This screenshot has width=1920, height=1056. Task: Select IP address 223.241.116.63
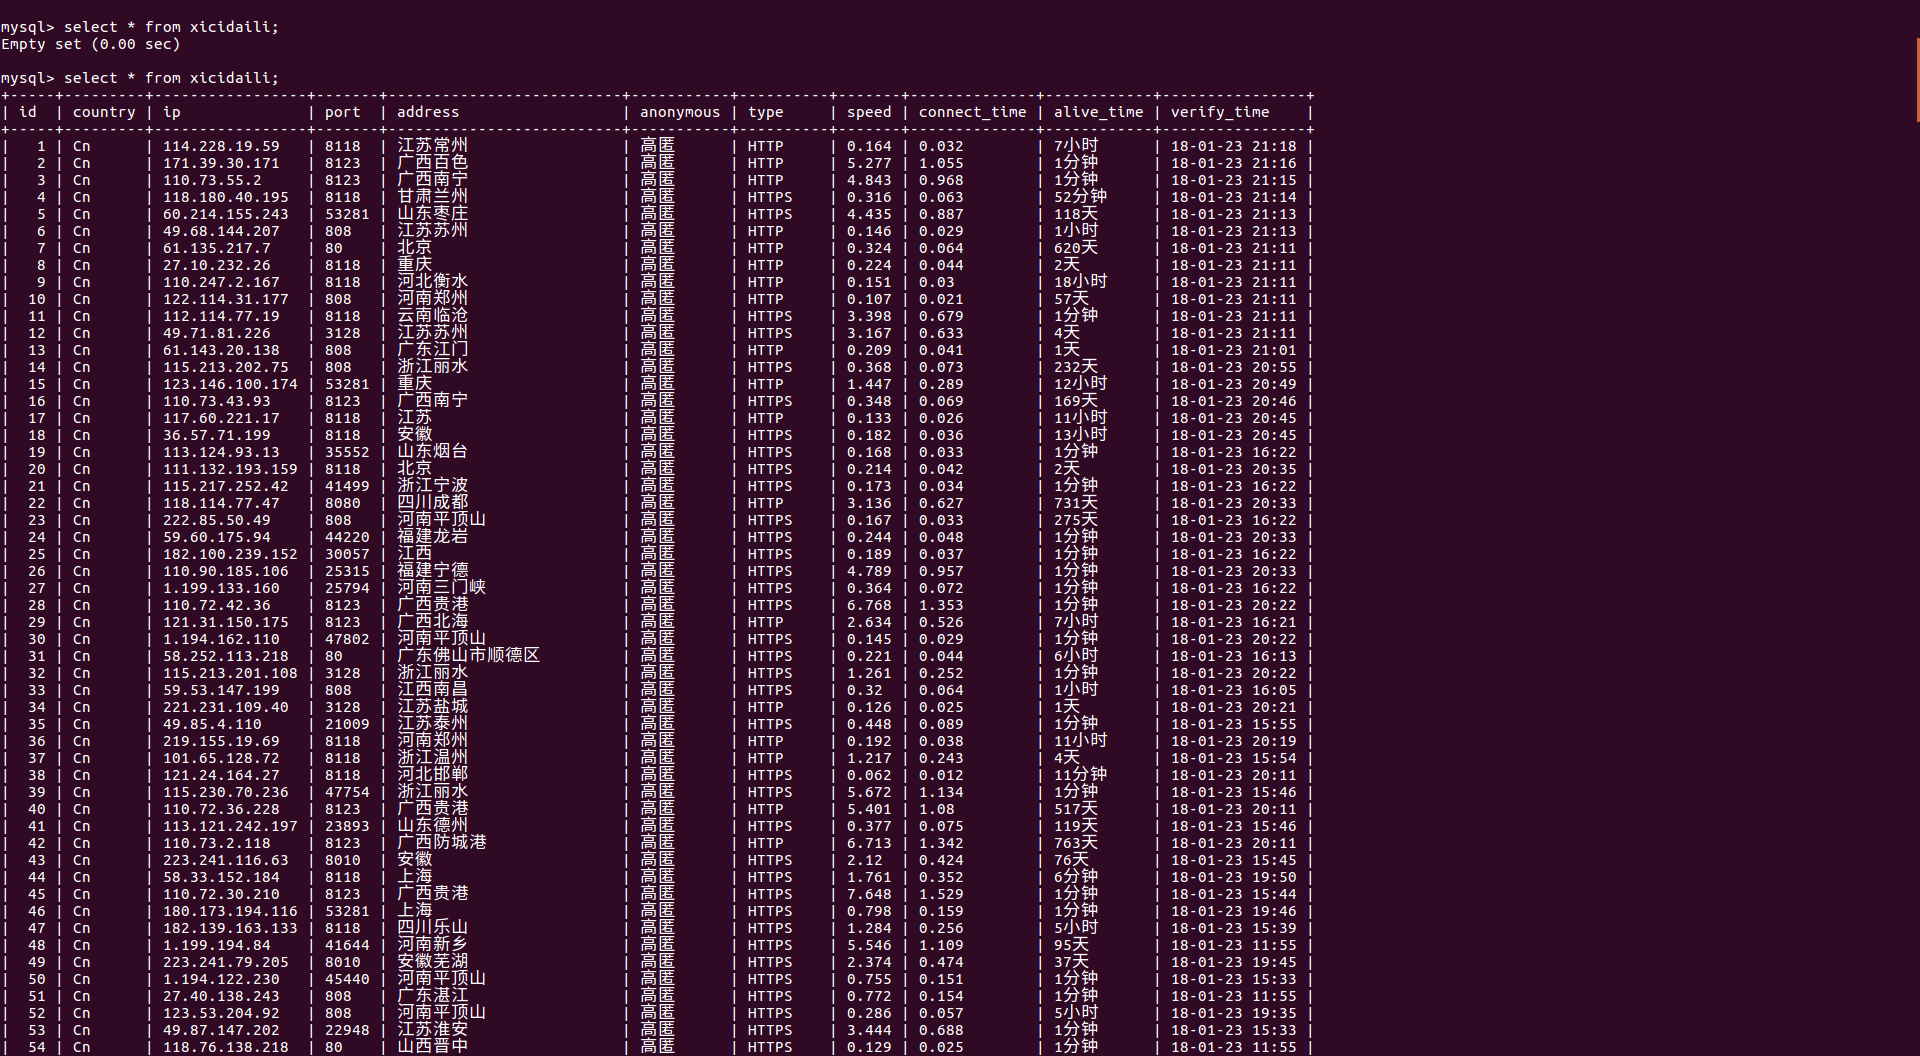(x=226, y=860)
